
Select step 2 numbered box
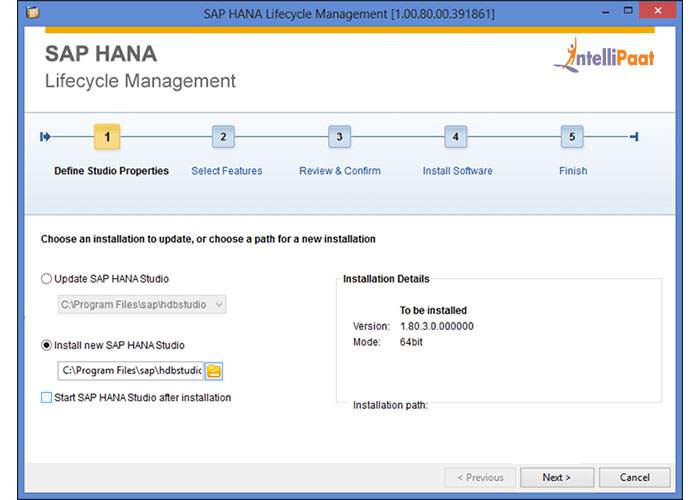pyautogui.click(x=223, y=137)
